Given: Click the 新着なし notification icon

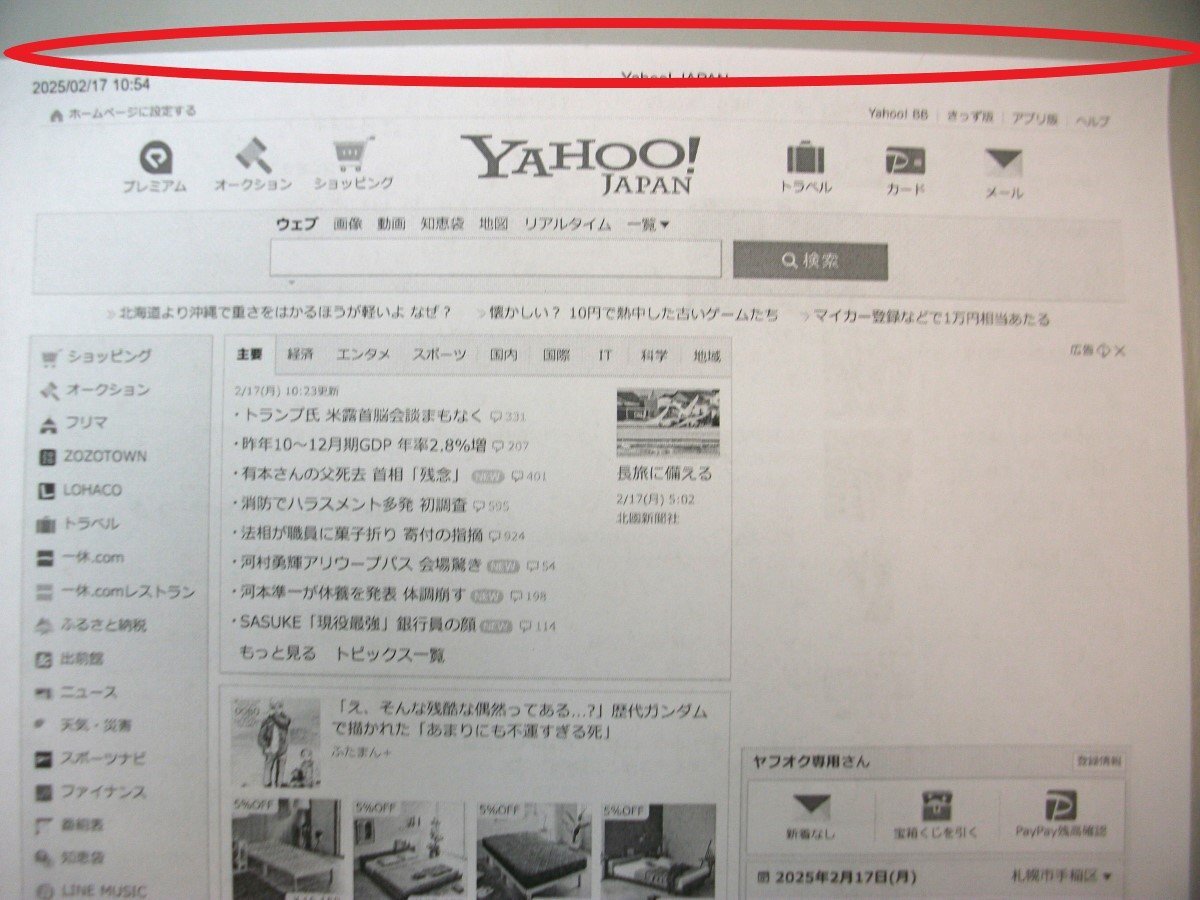Looking at the screenshot, I should point(813,803).
